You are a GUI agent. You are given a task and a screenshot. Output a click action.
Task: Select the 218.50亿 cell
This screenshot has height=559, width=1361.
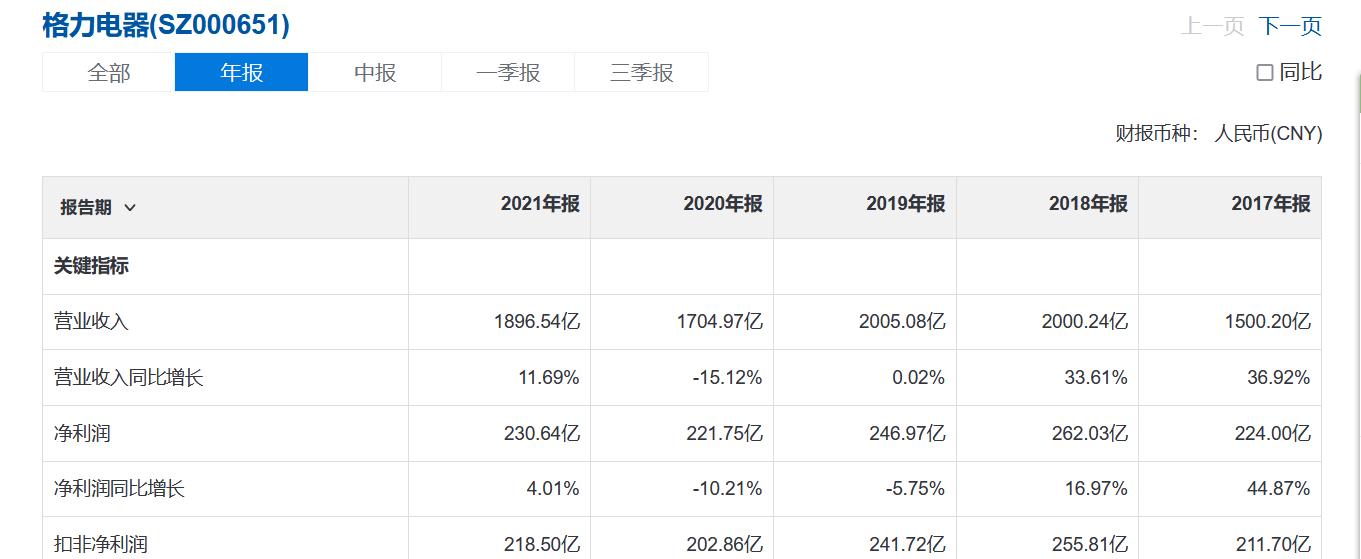499,540
